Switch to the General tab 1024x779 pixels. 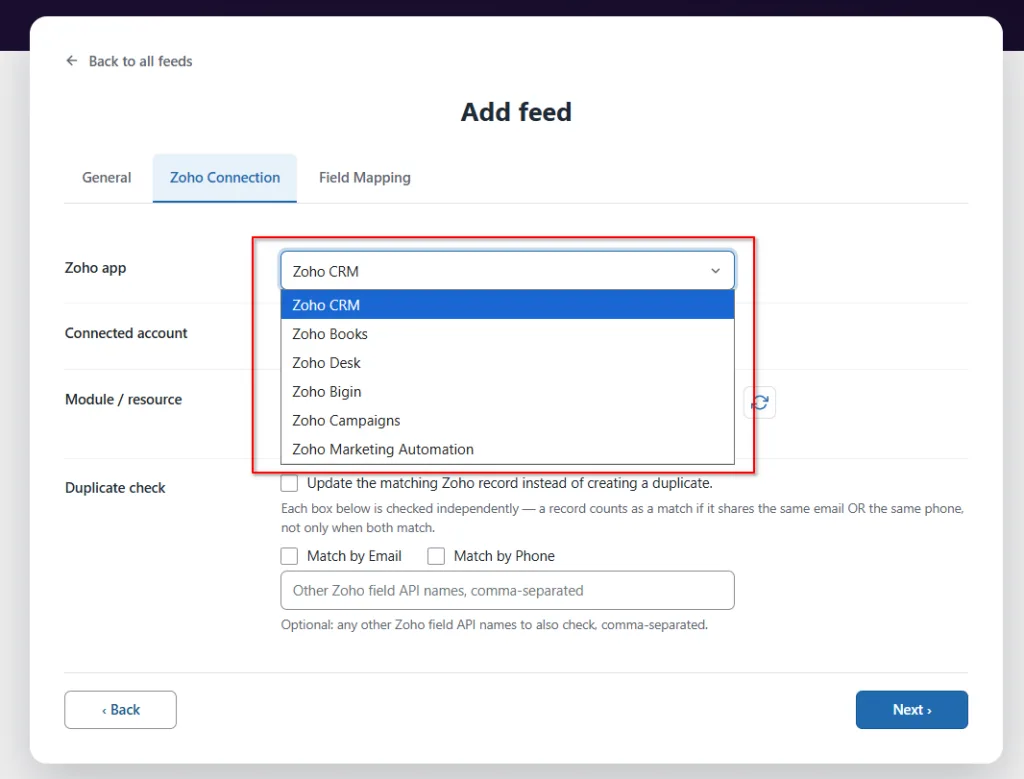coord(106,178)
